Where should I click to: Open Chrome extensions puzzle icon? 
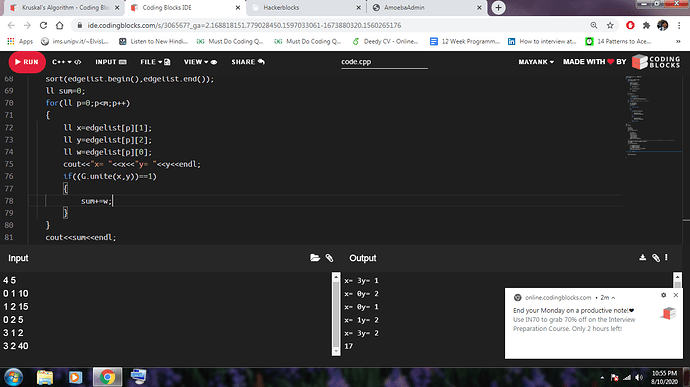[646, 26]
